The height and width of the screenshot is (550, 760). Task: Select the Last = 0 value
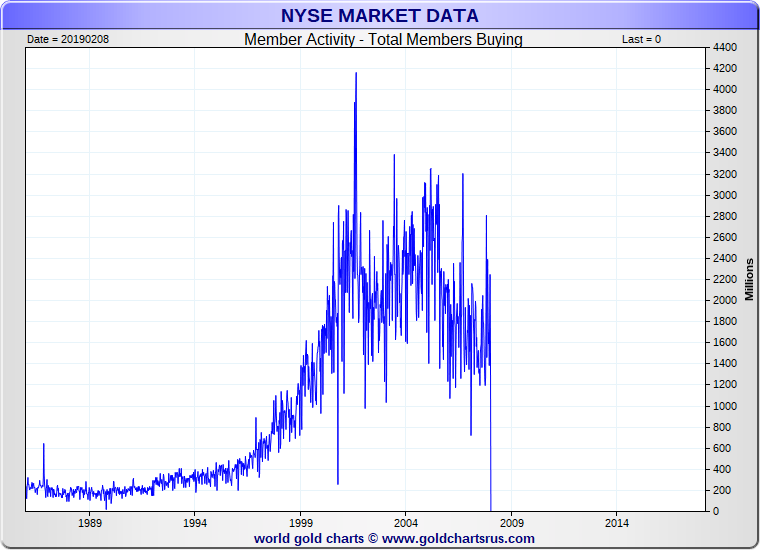tap(641, 39)
